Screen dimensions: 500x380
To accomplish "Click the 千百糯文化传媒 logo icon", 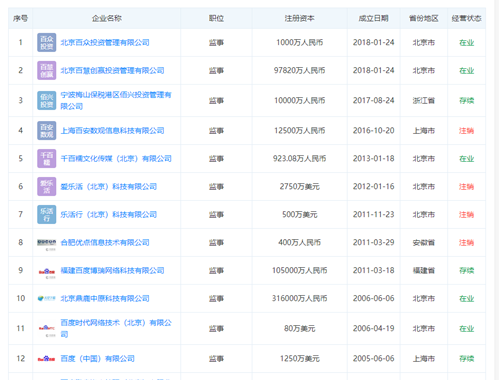I will (47, 159).
